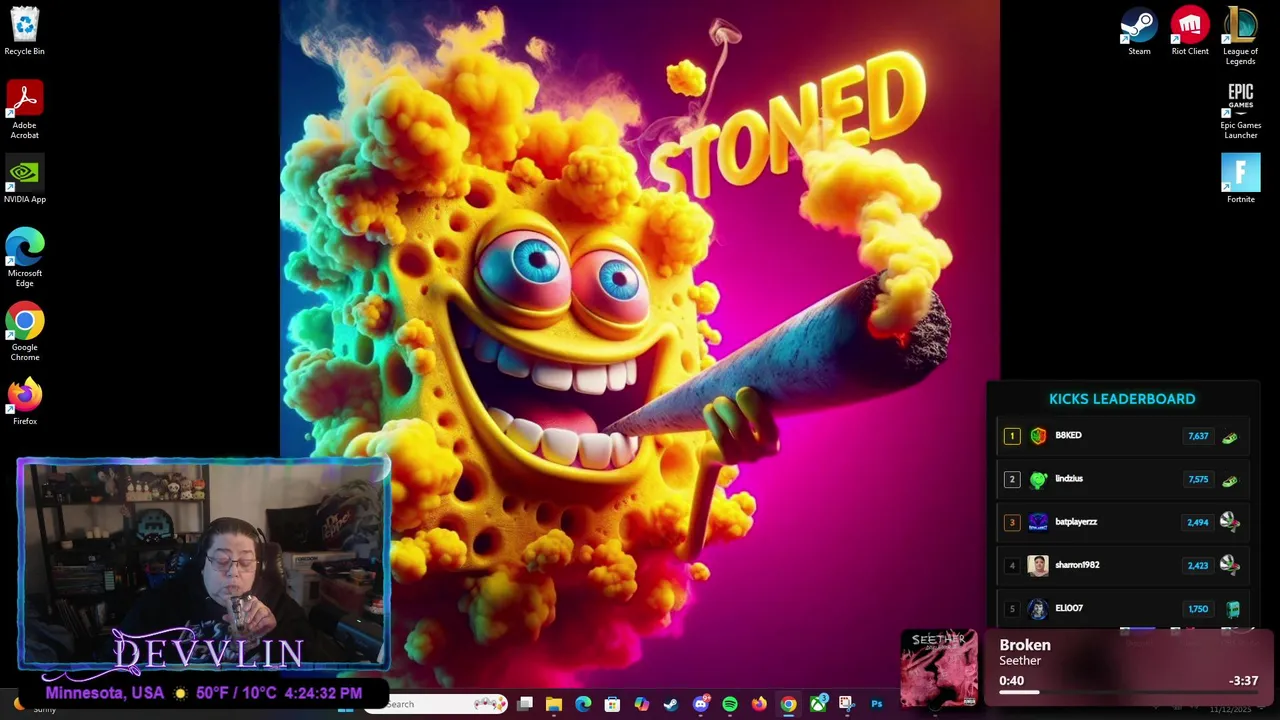Screen dimensions: 1280x720
Task: Launch Firefox from the desktop
Action: click(x=24, y=402)
